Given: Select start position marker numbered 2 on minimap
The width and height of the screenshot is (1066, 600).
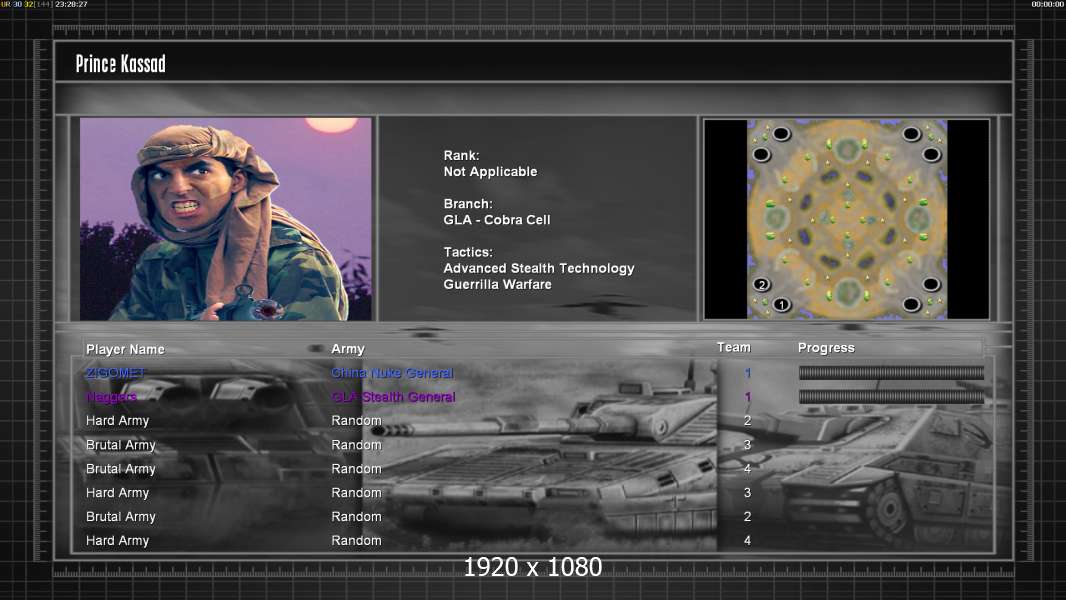Looking at the screenshot, I should point(761,284).
